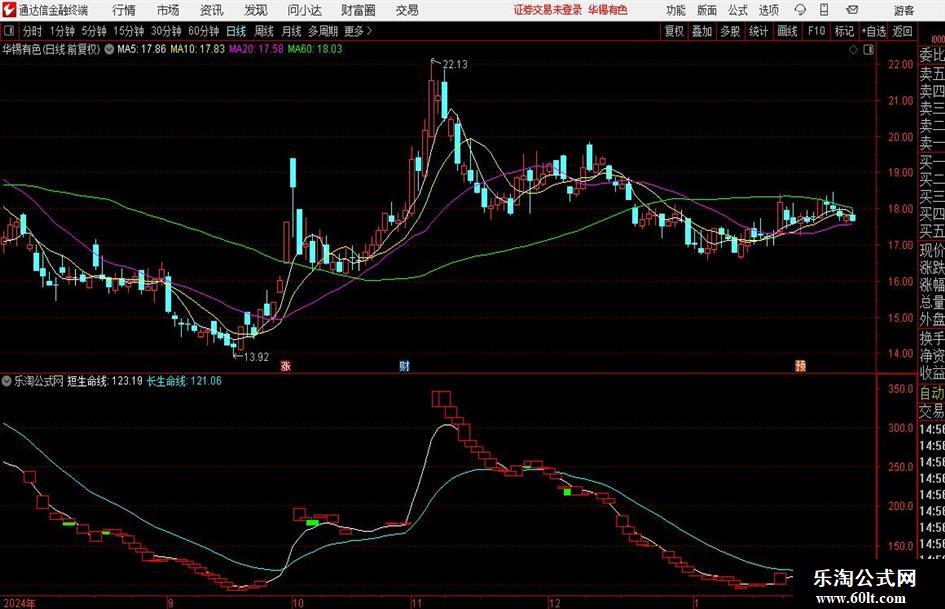945x609 pixels.
Task: Click the Tongdaxin red logo icon
Action: point(9,10)
